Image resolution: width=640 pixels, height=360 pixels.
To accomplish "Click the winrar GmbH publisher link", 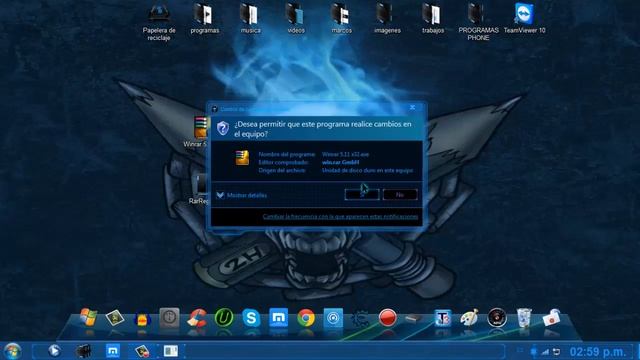I will [x=340, y=162].
